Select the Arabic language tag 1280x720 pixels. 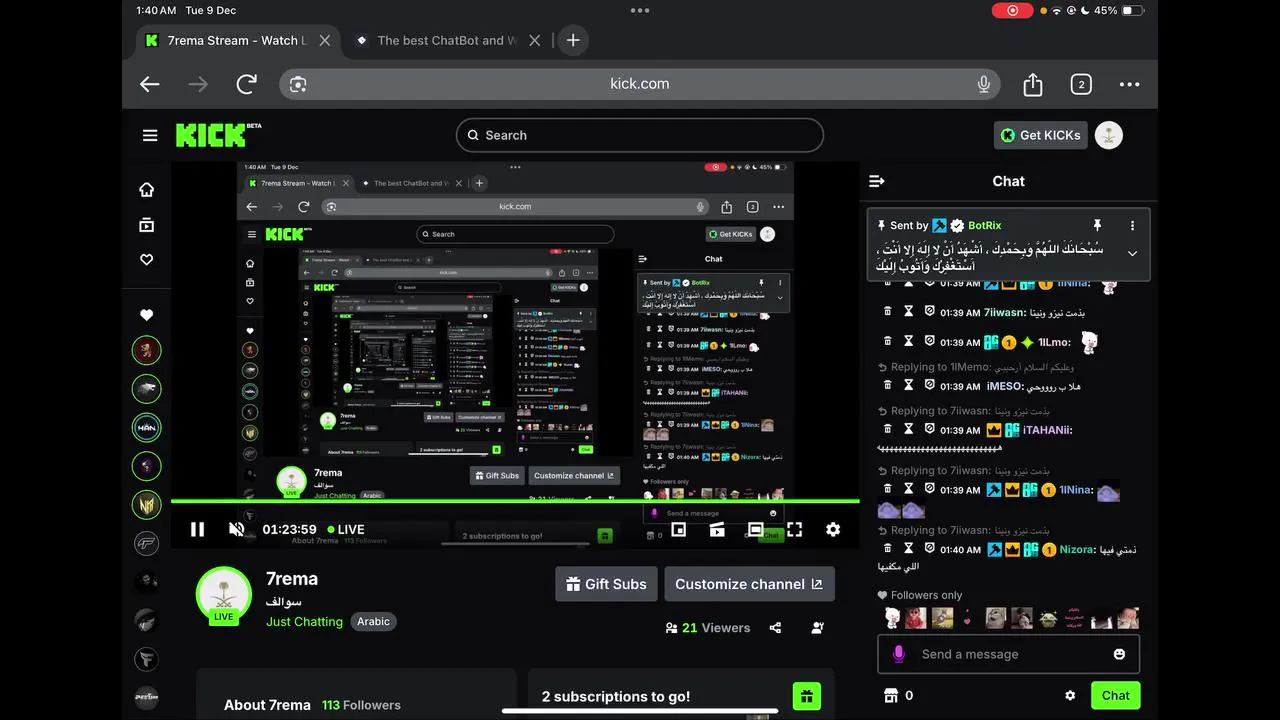(x=373, y=621)
